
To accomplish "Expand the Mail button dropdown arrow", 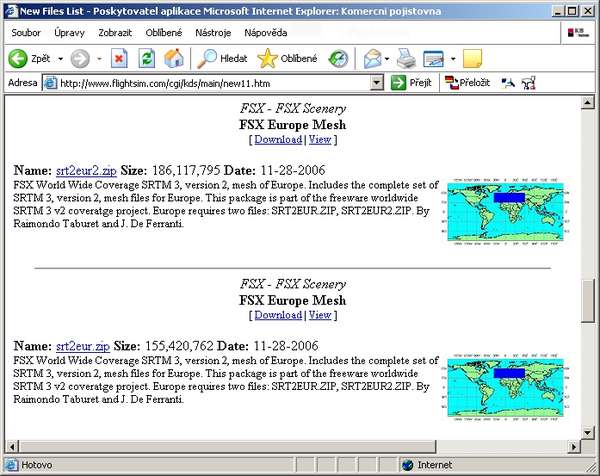I will pos(386,59).
